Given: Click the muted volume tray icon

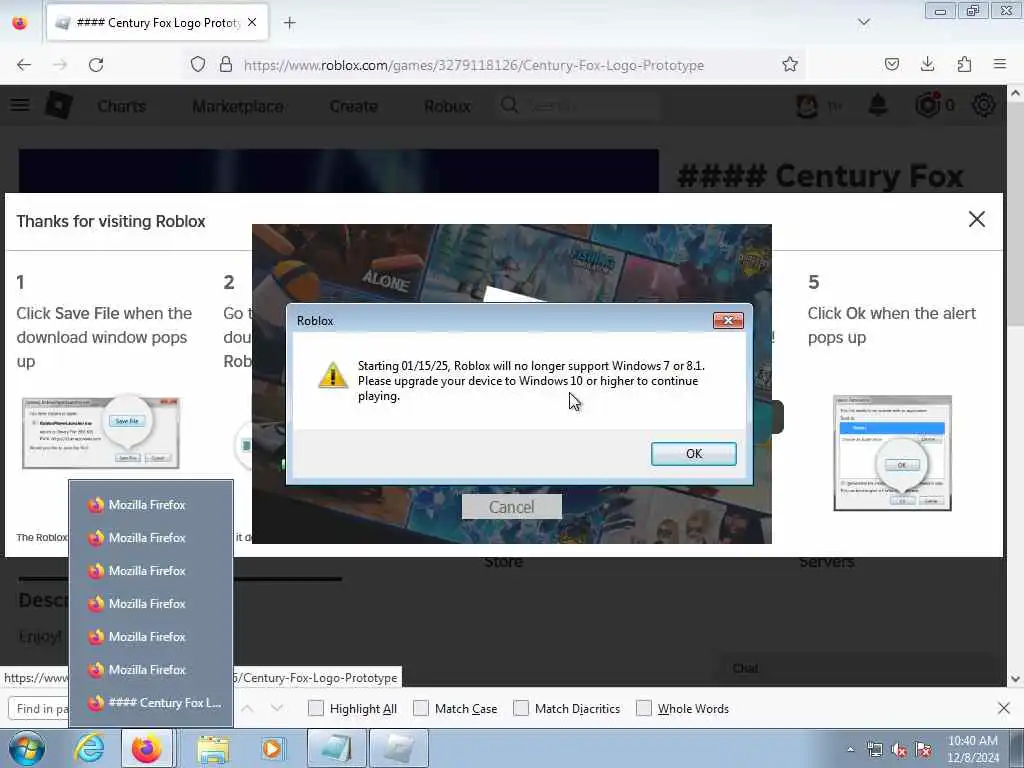Looking at the screenshot, I should pos(899,750).
